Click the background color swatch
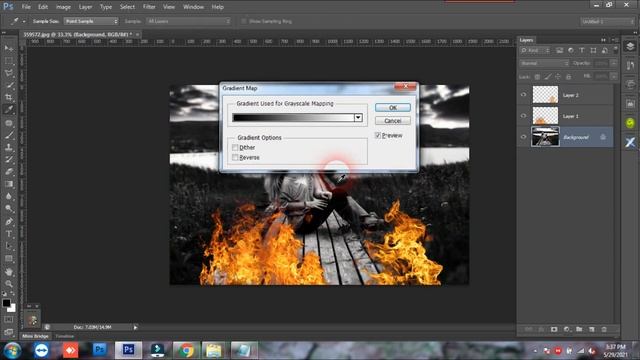640x360 pixels. (12, 308)
